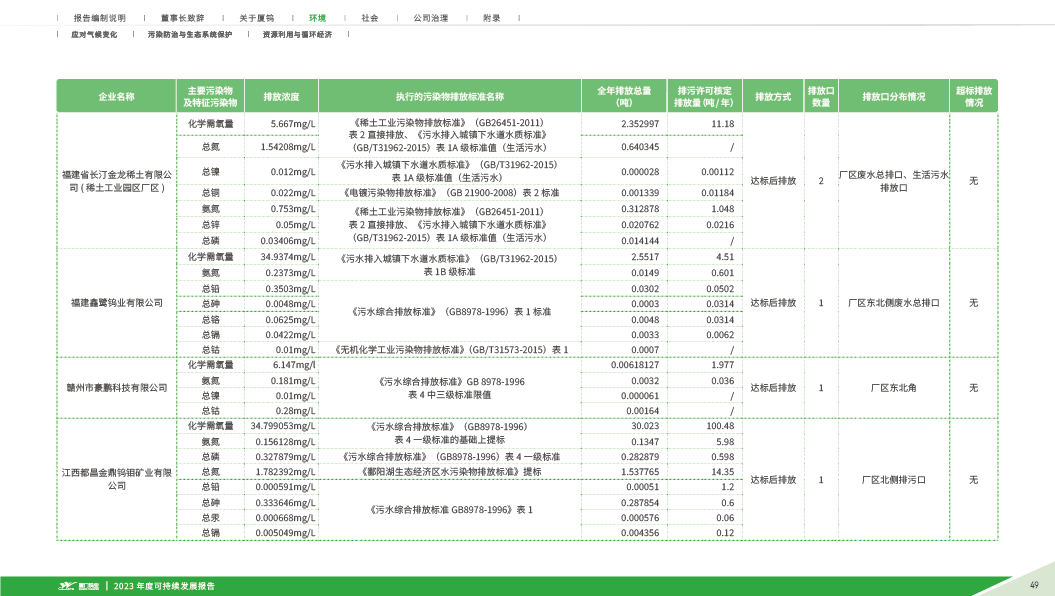This screenshot has height=596, width=1055.
Task: Open the 董事长致辞 tab
Action: pyautogui.click(x=181, y=18)
